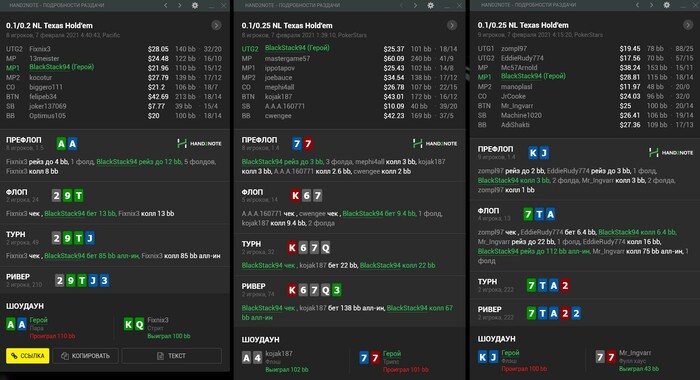Click the blue 3 river card in Fixnix3 hand
This screenshot has height=380, width=700.
click(104, 280)
